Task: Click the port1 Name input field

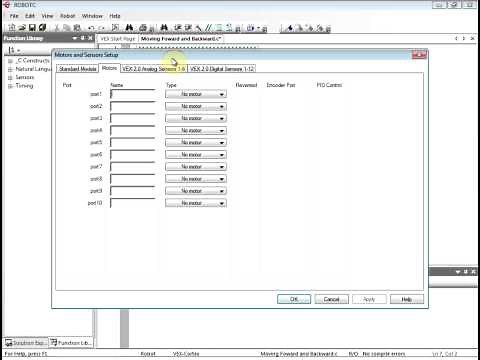Action: tap(133, 94)
